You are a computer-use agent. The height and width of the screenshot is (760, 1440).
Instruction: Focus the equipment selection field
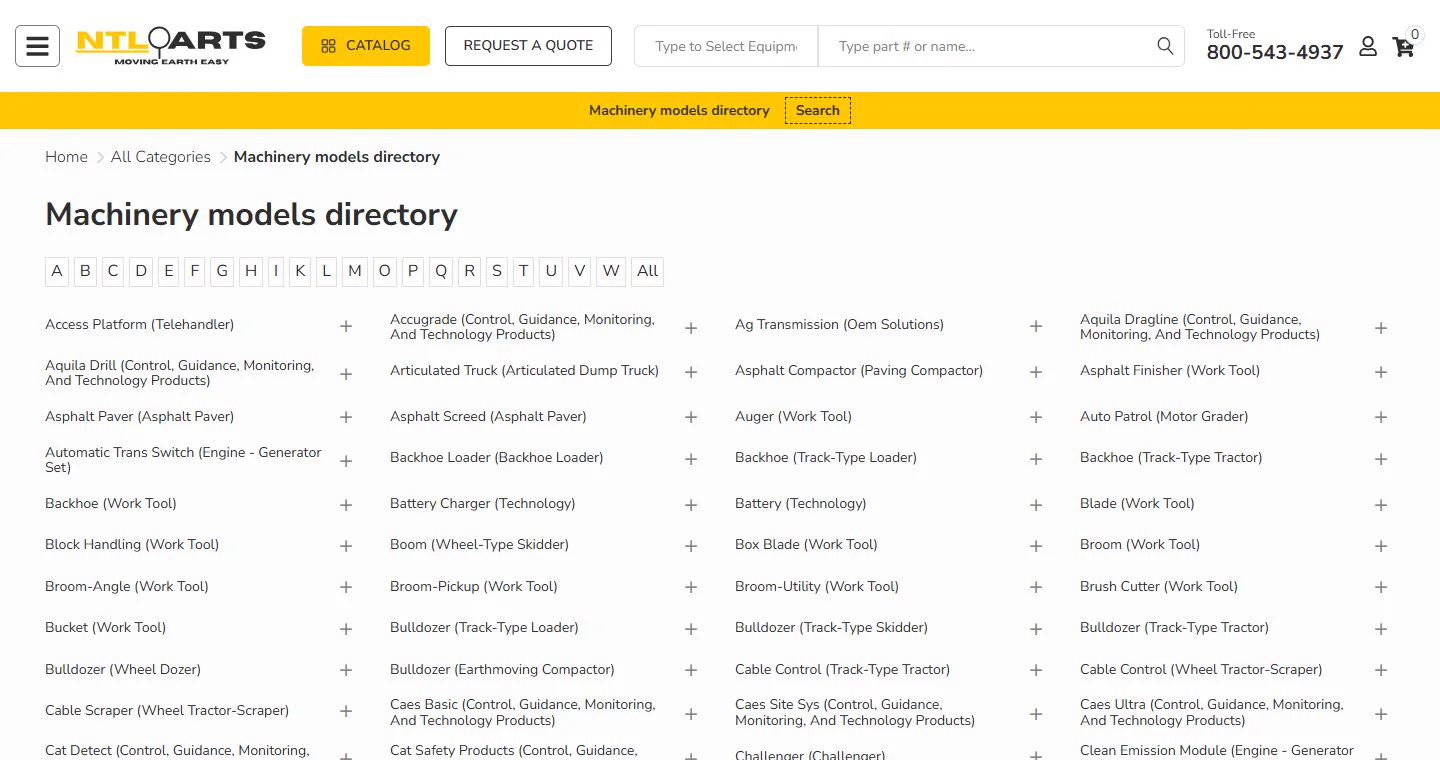(x=726, y=46)
